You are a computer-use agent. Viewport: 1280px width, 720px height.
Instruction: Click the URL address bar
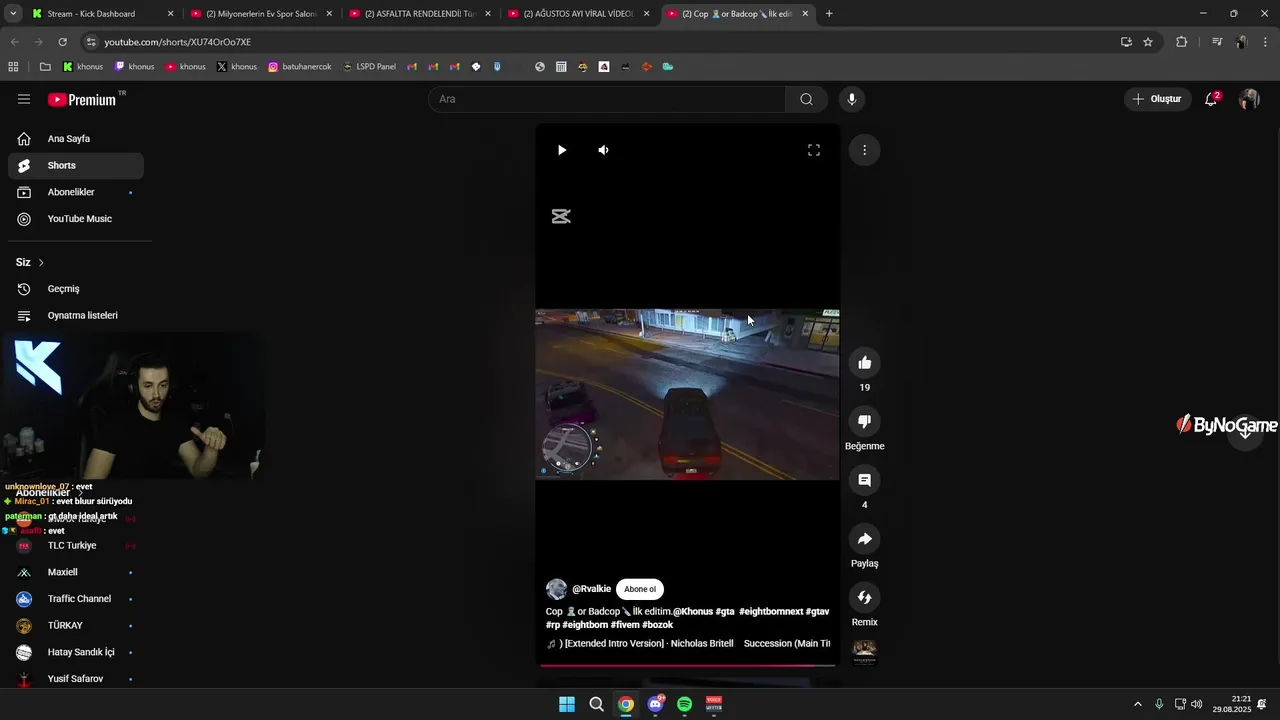tap(600, 42)
